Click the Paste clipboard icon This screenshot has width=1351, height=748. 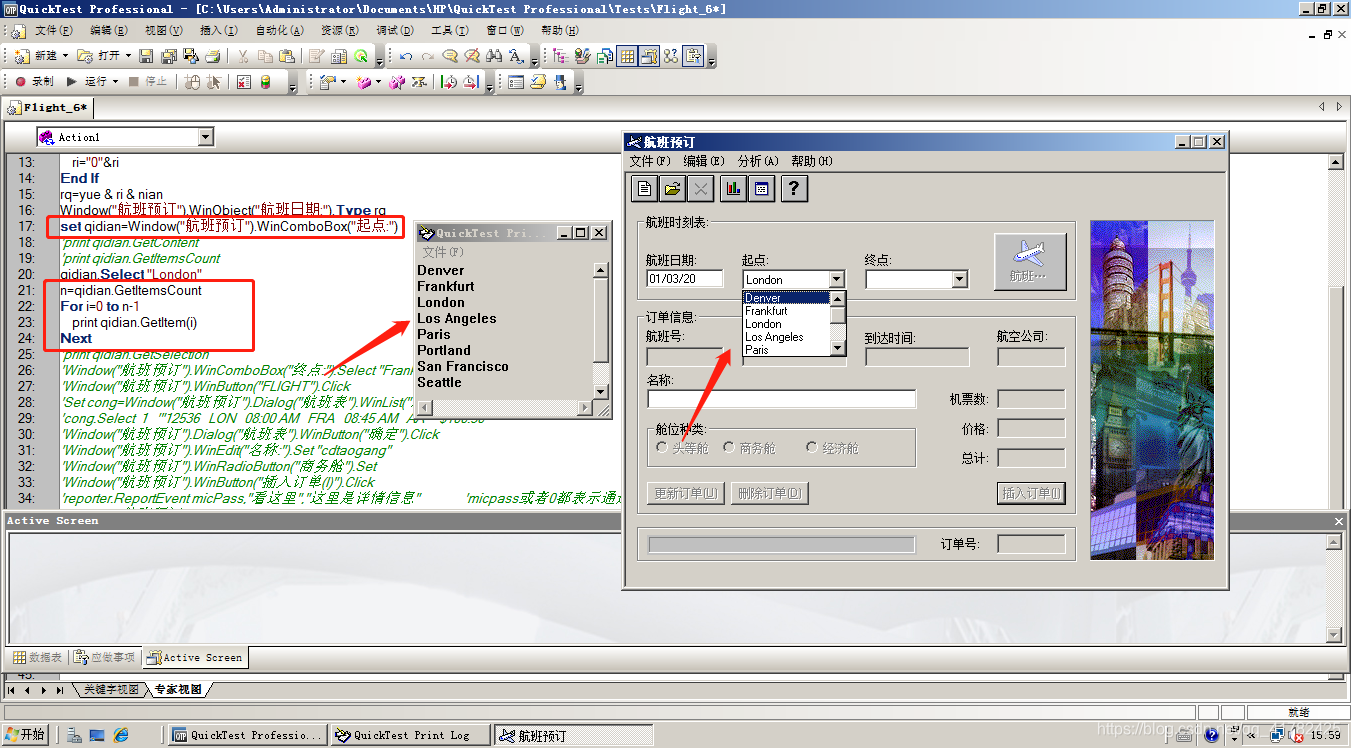pyautogui.click(x=287, y=56)
